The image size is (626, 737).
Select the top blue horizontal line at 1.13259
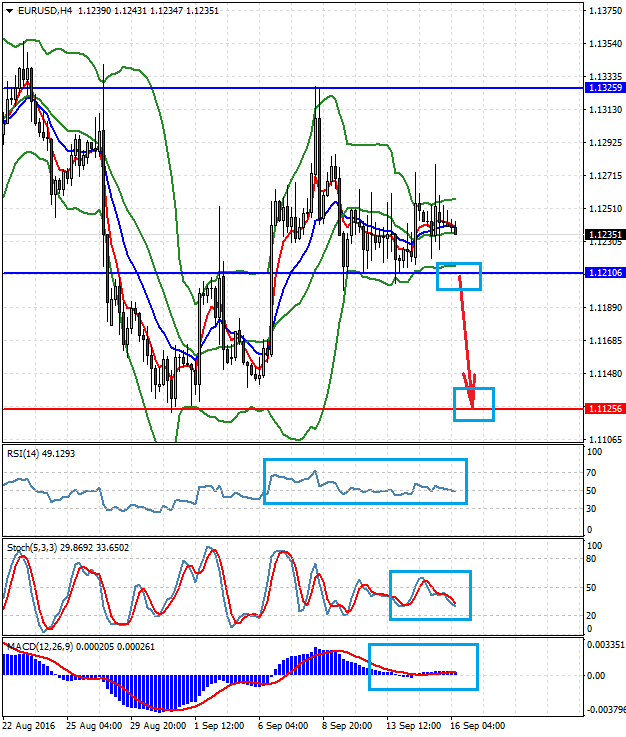pyautogui.click(x=200, y=88)
